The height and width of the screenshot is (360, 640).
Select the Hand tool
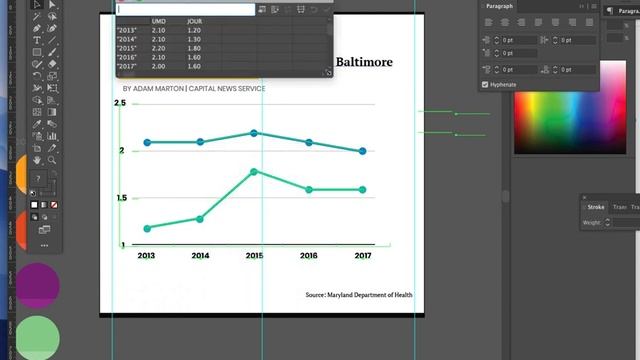tap(37, 160)
